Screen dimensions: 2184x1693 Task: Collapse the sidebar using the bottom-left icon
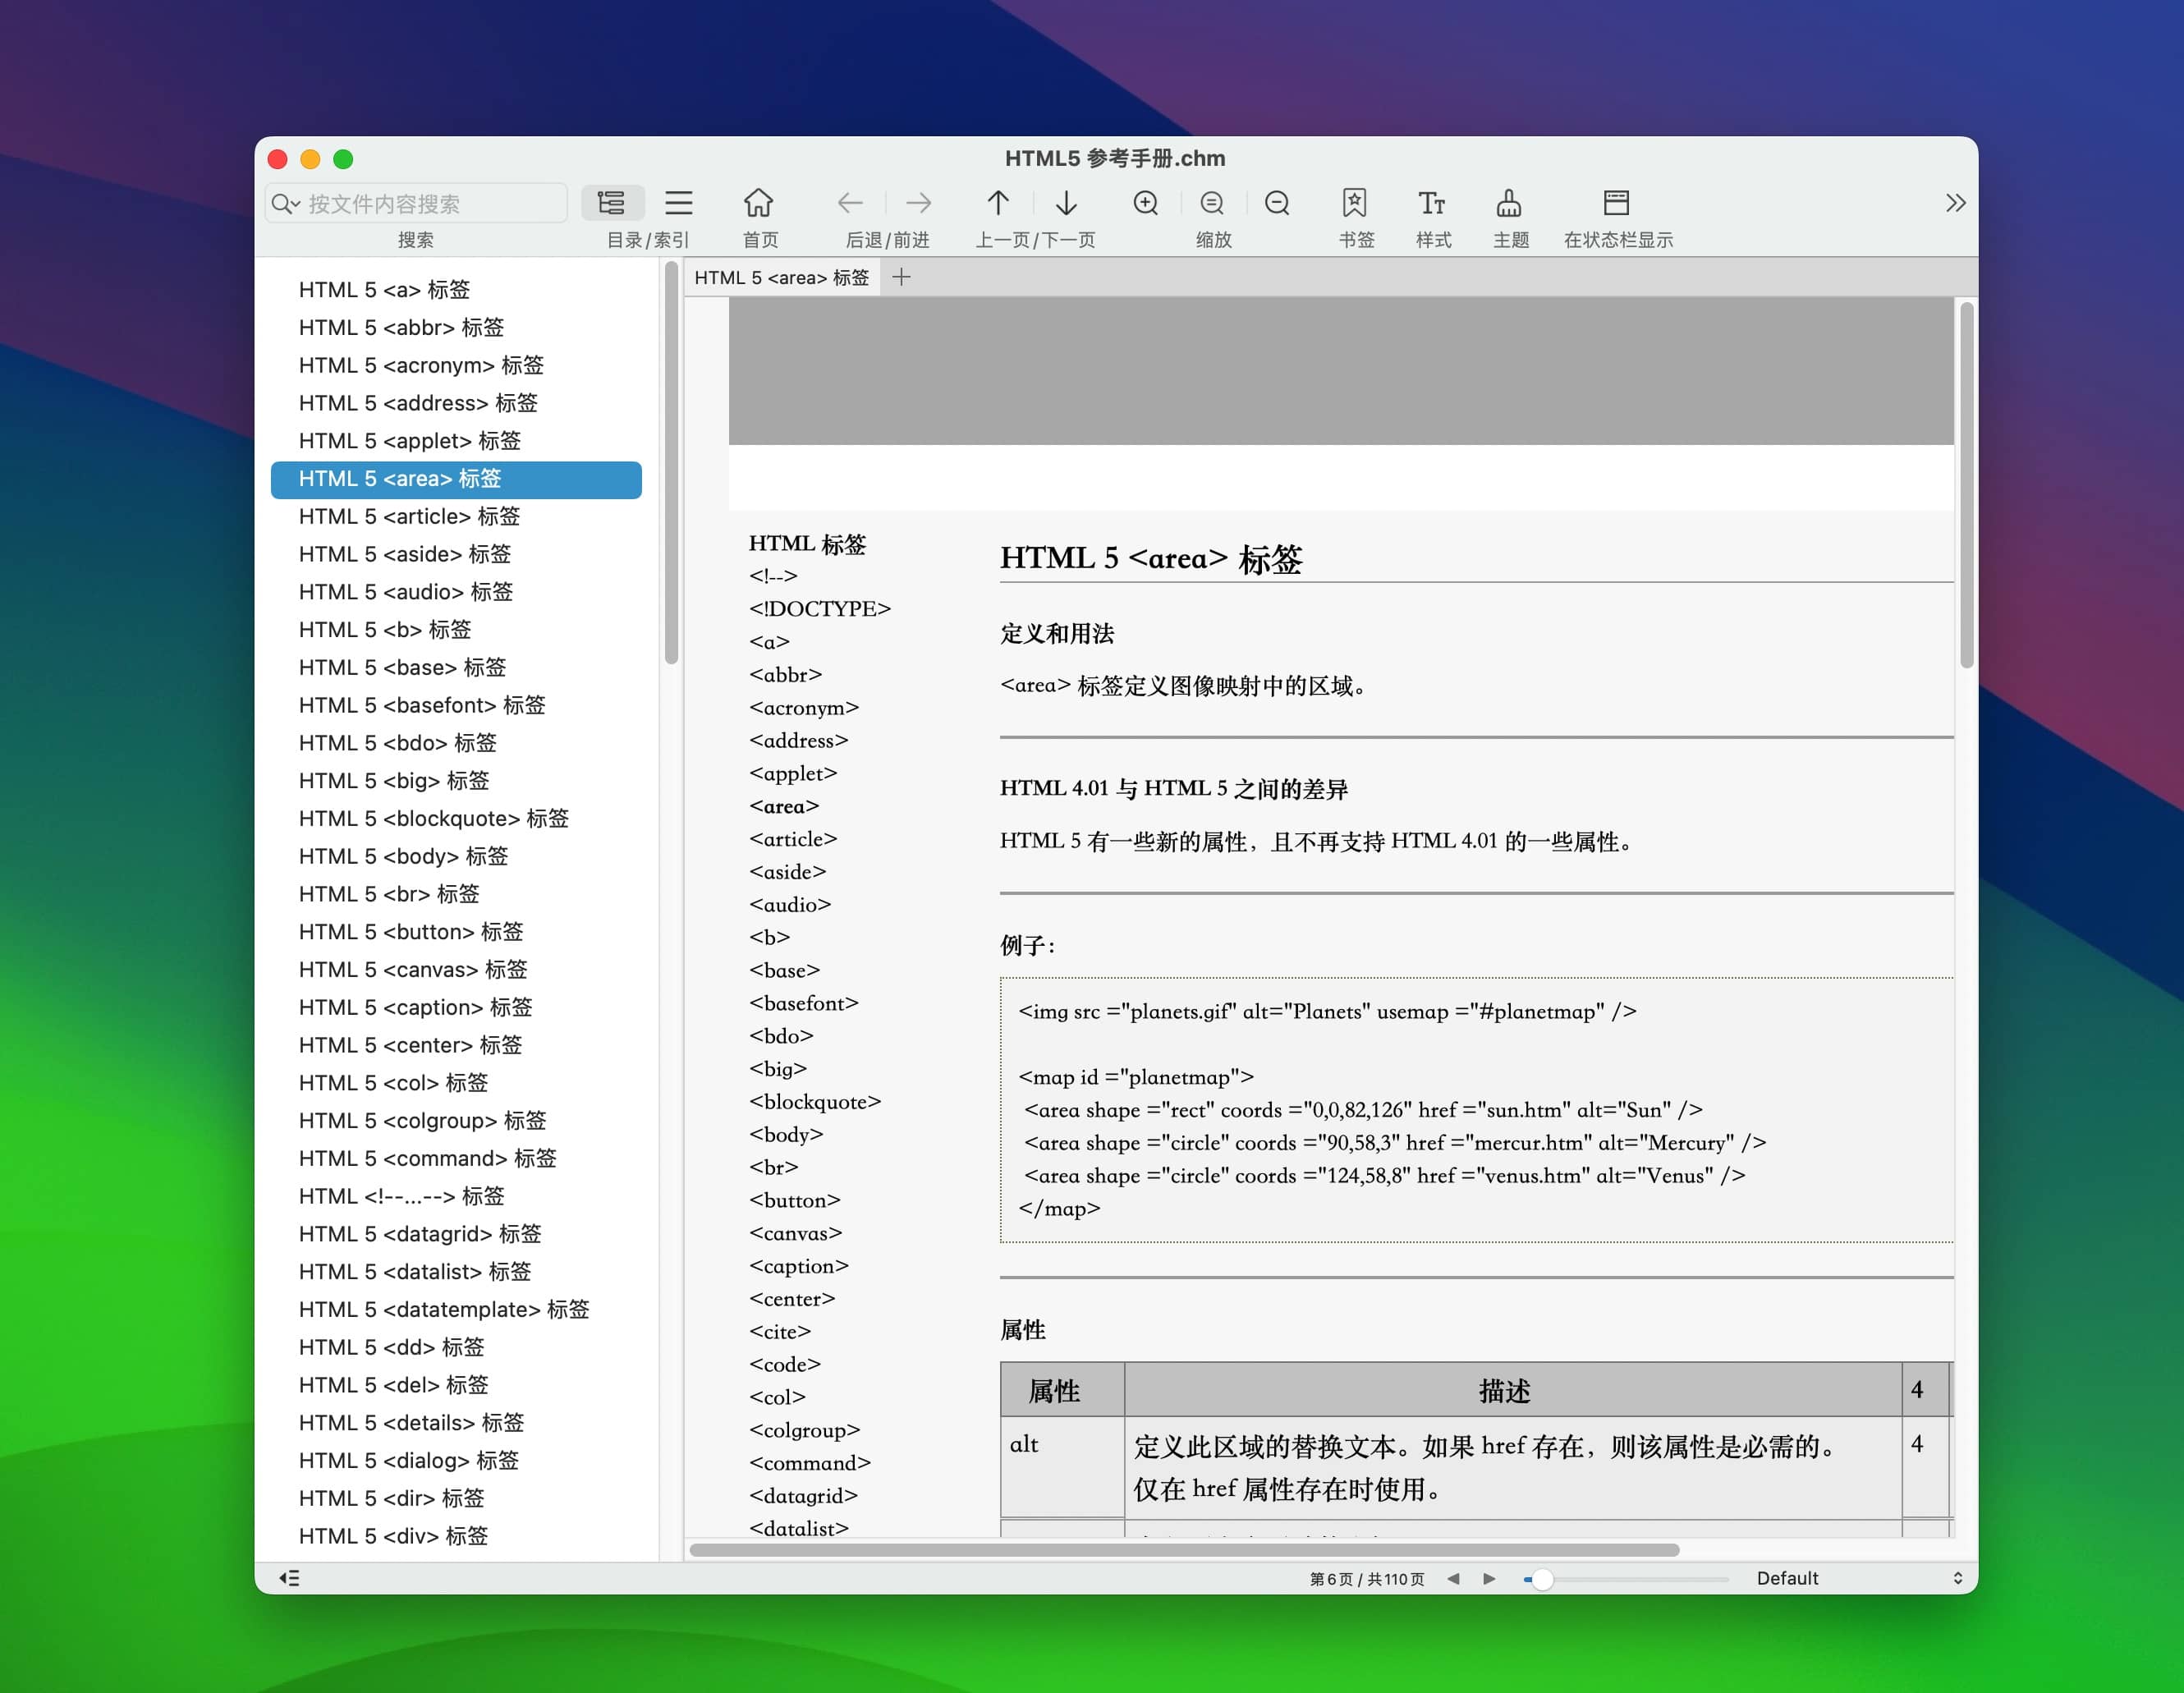click(289, 1578)
